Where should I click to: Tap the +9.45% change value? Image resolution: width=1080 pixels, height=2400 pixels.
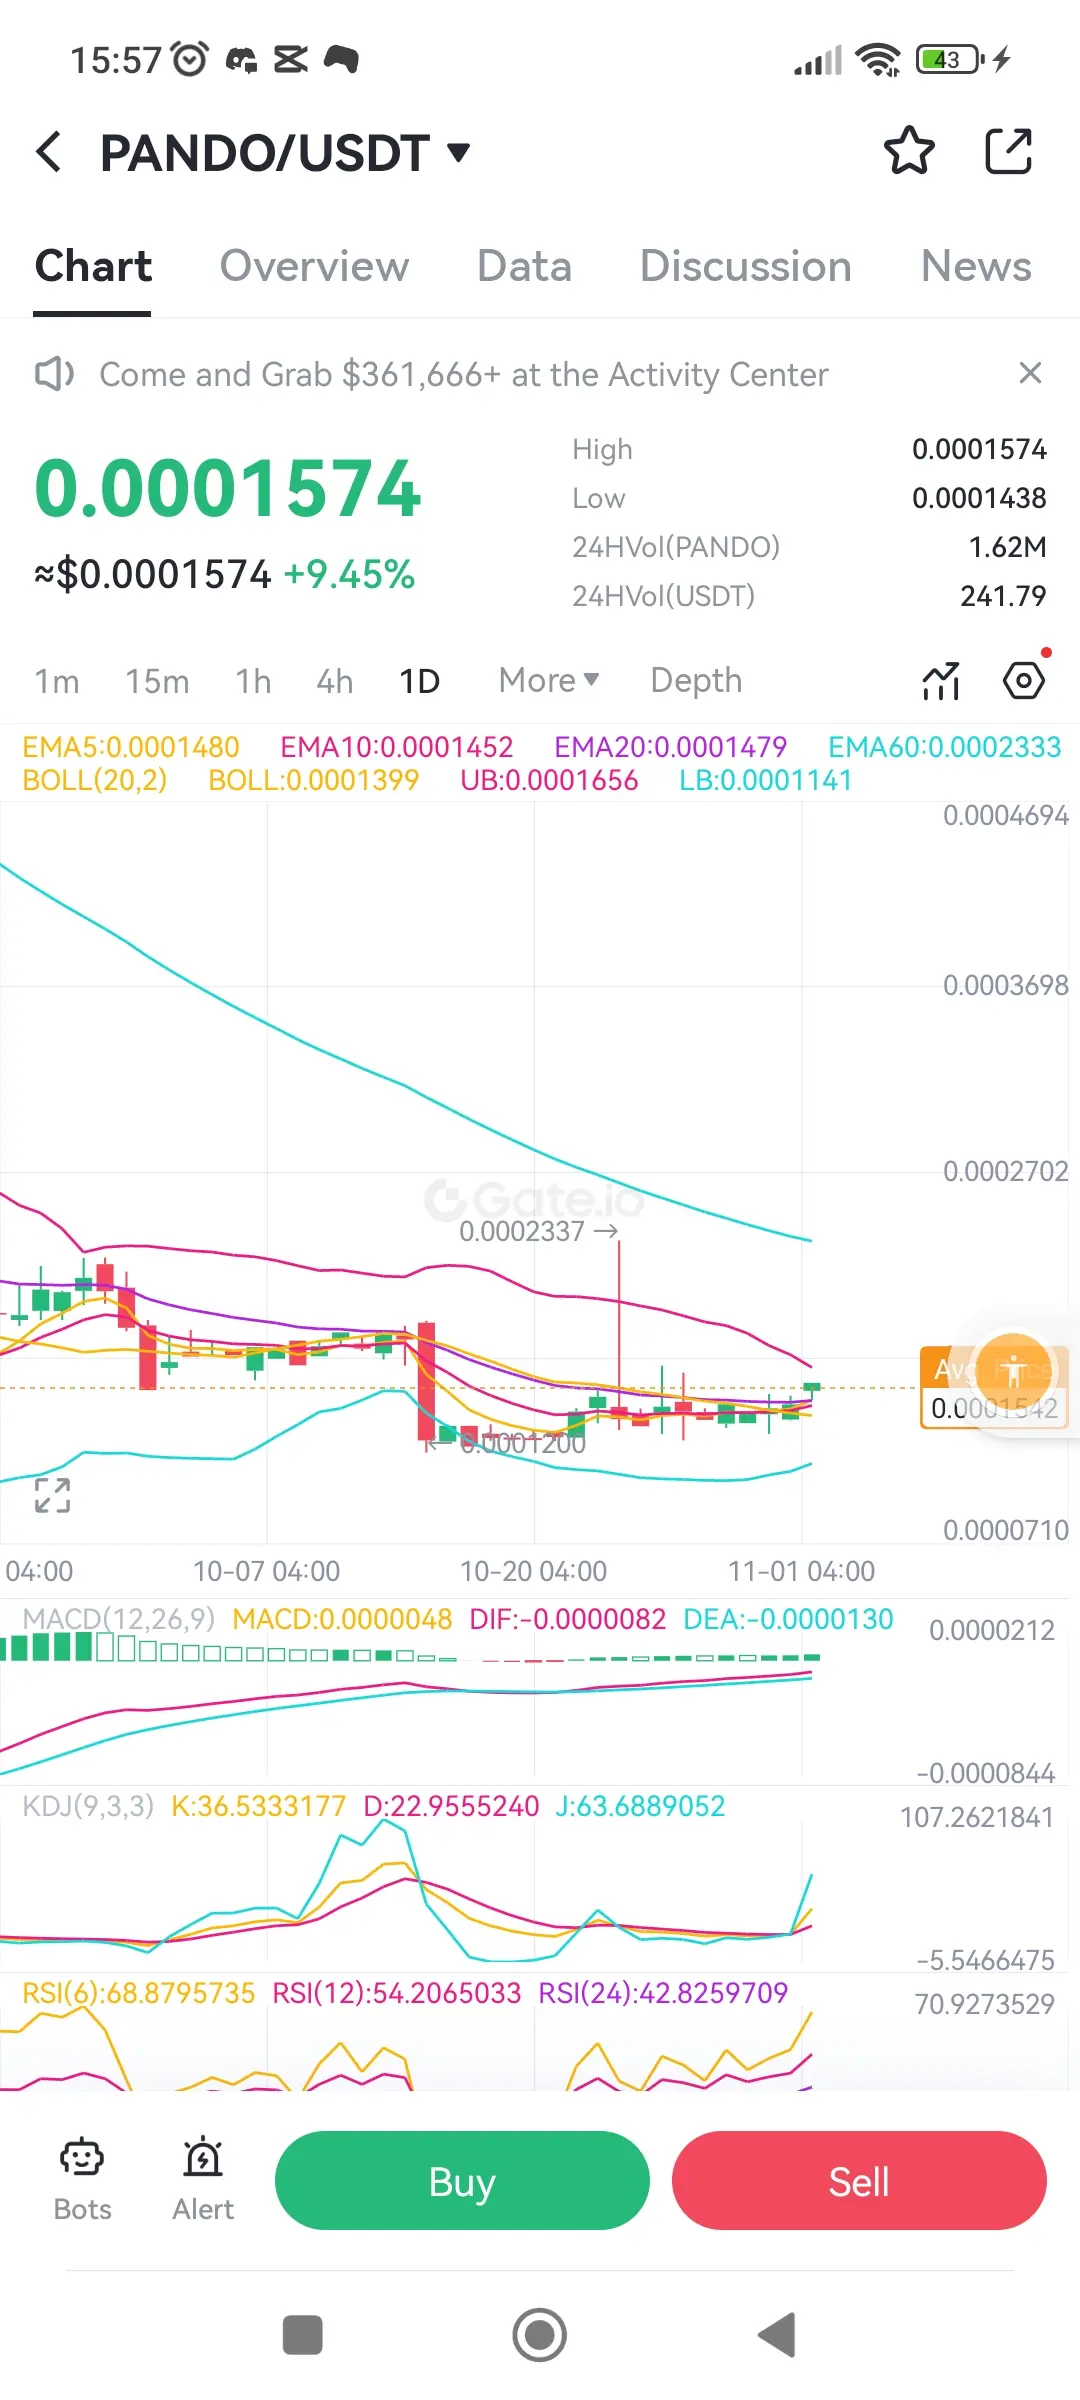(x=349, y=574)
